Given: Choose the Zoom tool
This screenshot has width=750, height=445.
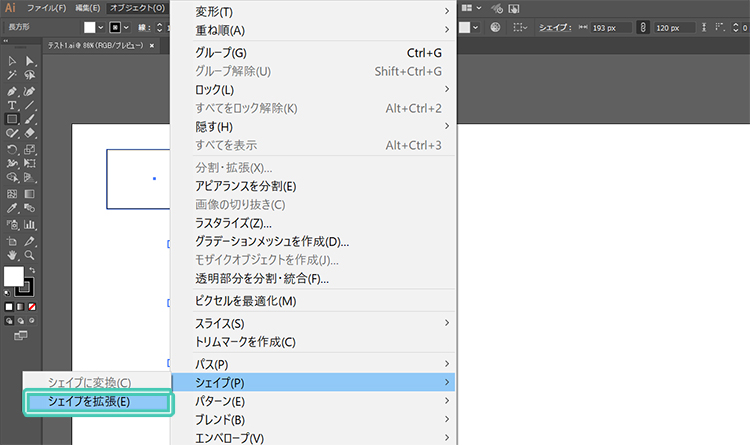Looking at the screenshot, I should pos(30,255).
